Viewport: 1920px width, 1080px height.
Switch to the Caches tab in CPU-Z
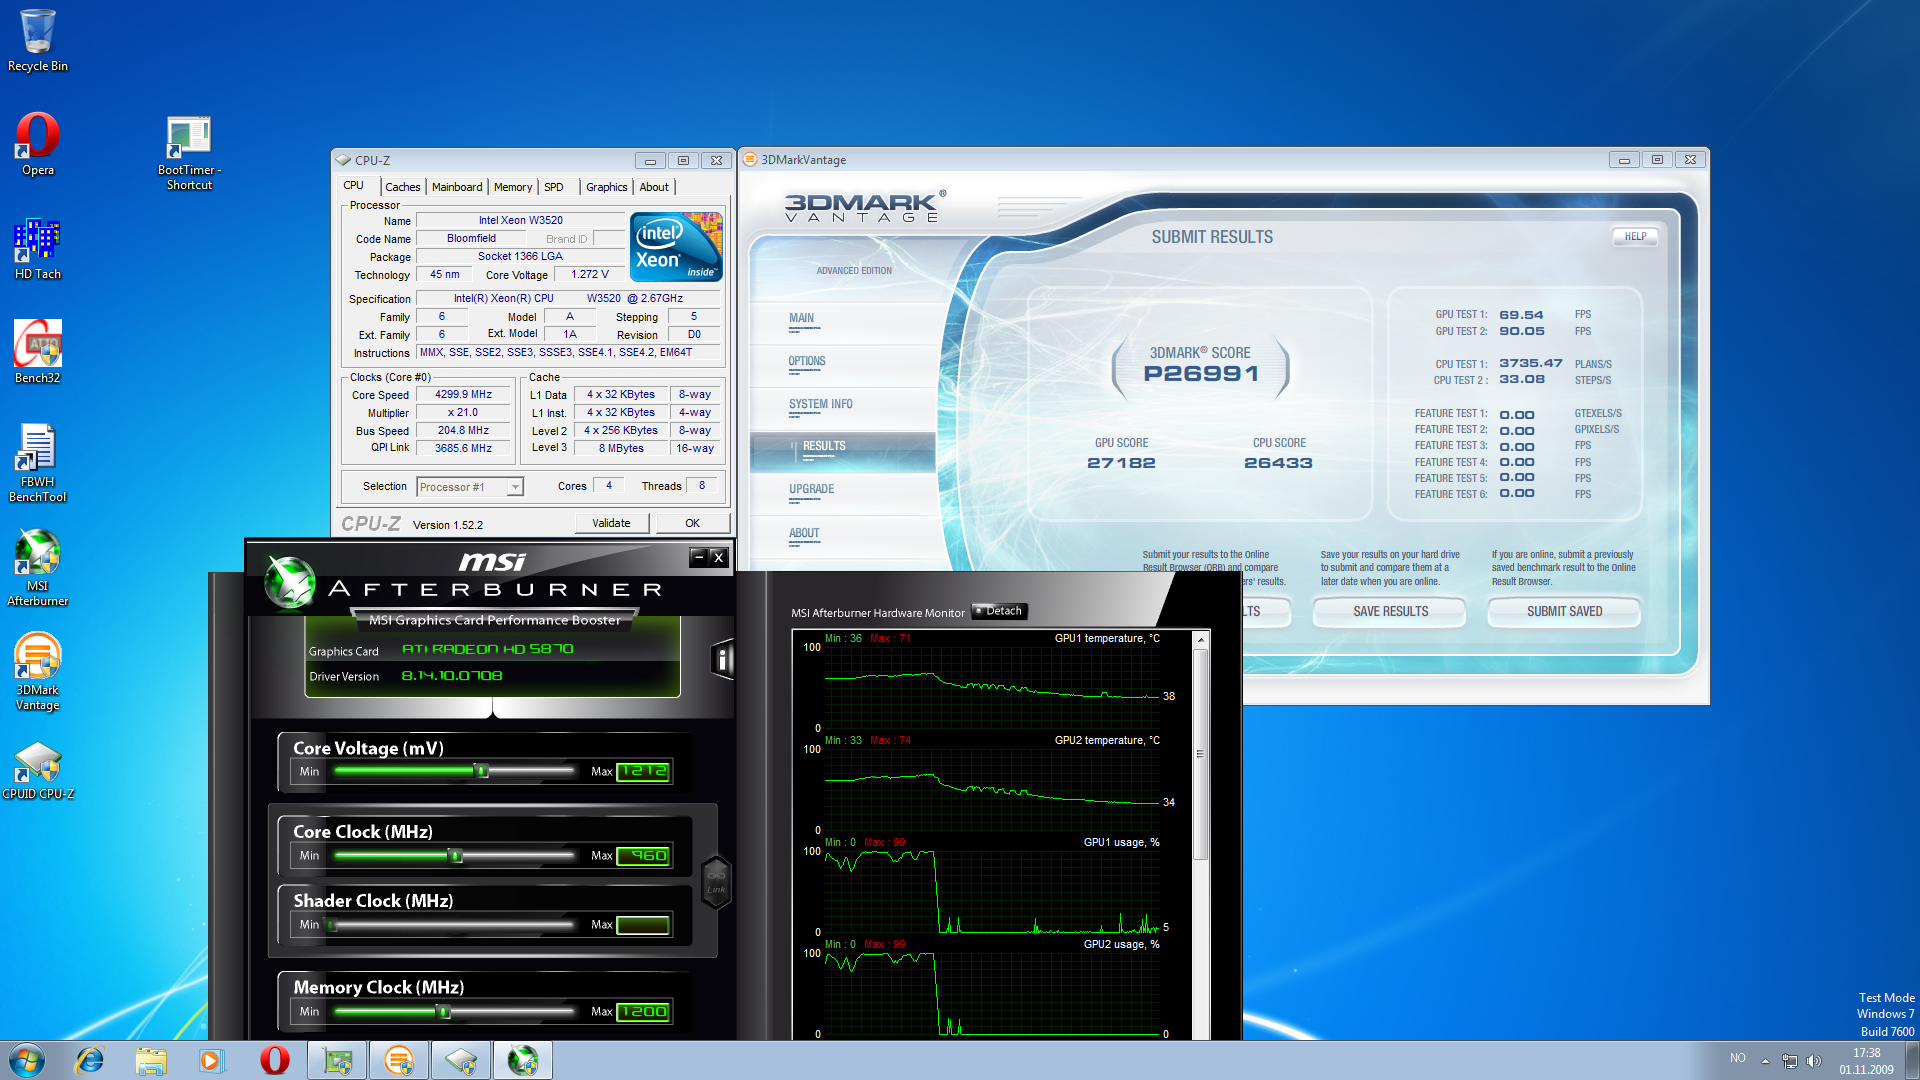pyautogui.click(x=403, y=187)
